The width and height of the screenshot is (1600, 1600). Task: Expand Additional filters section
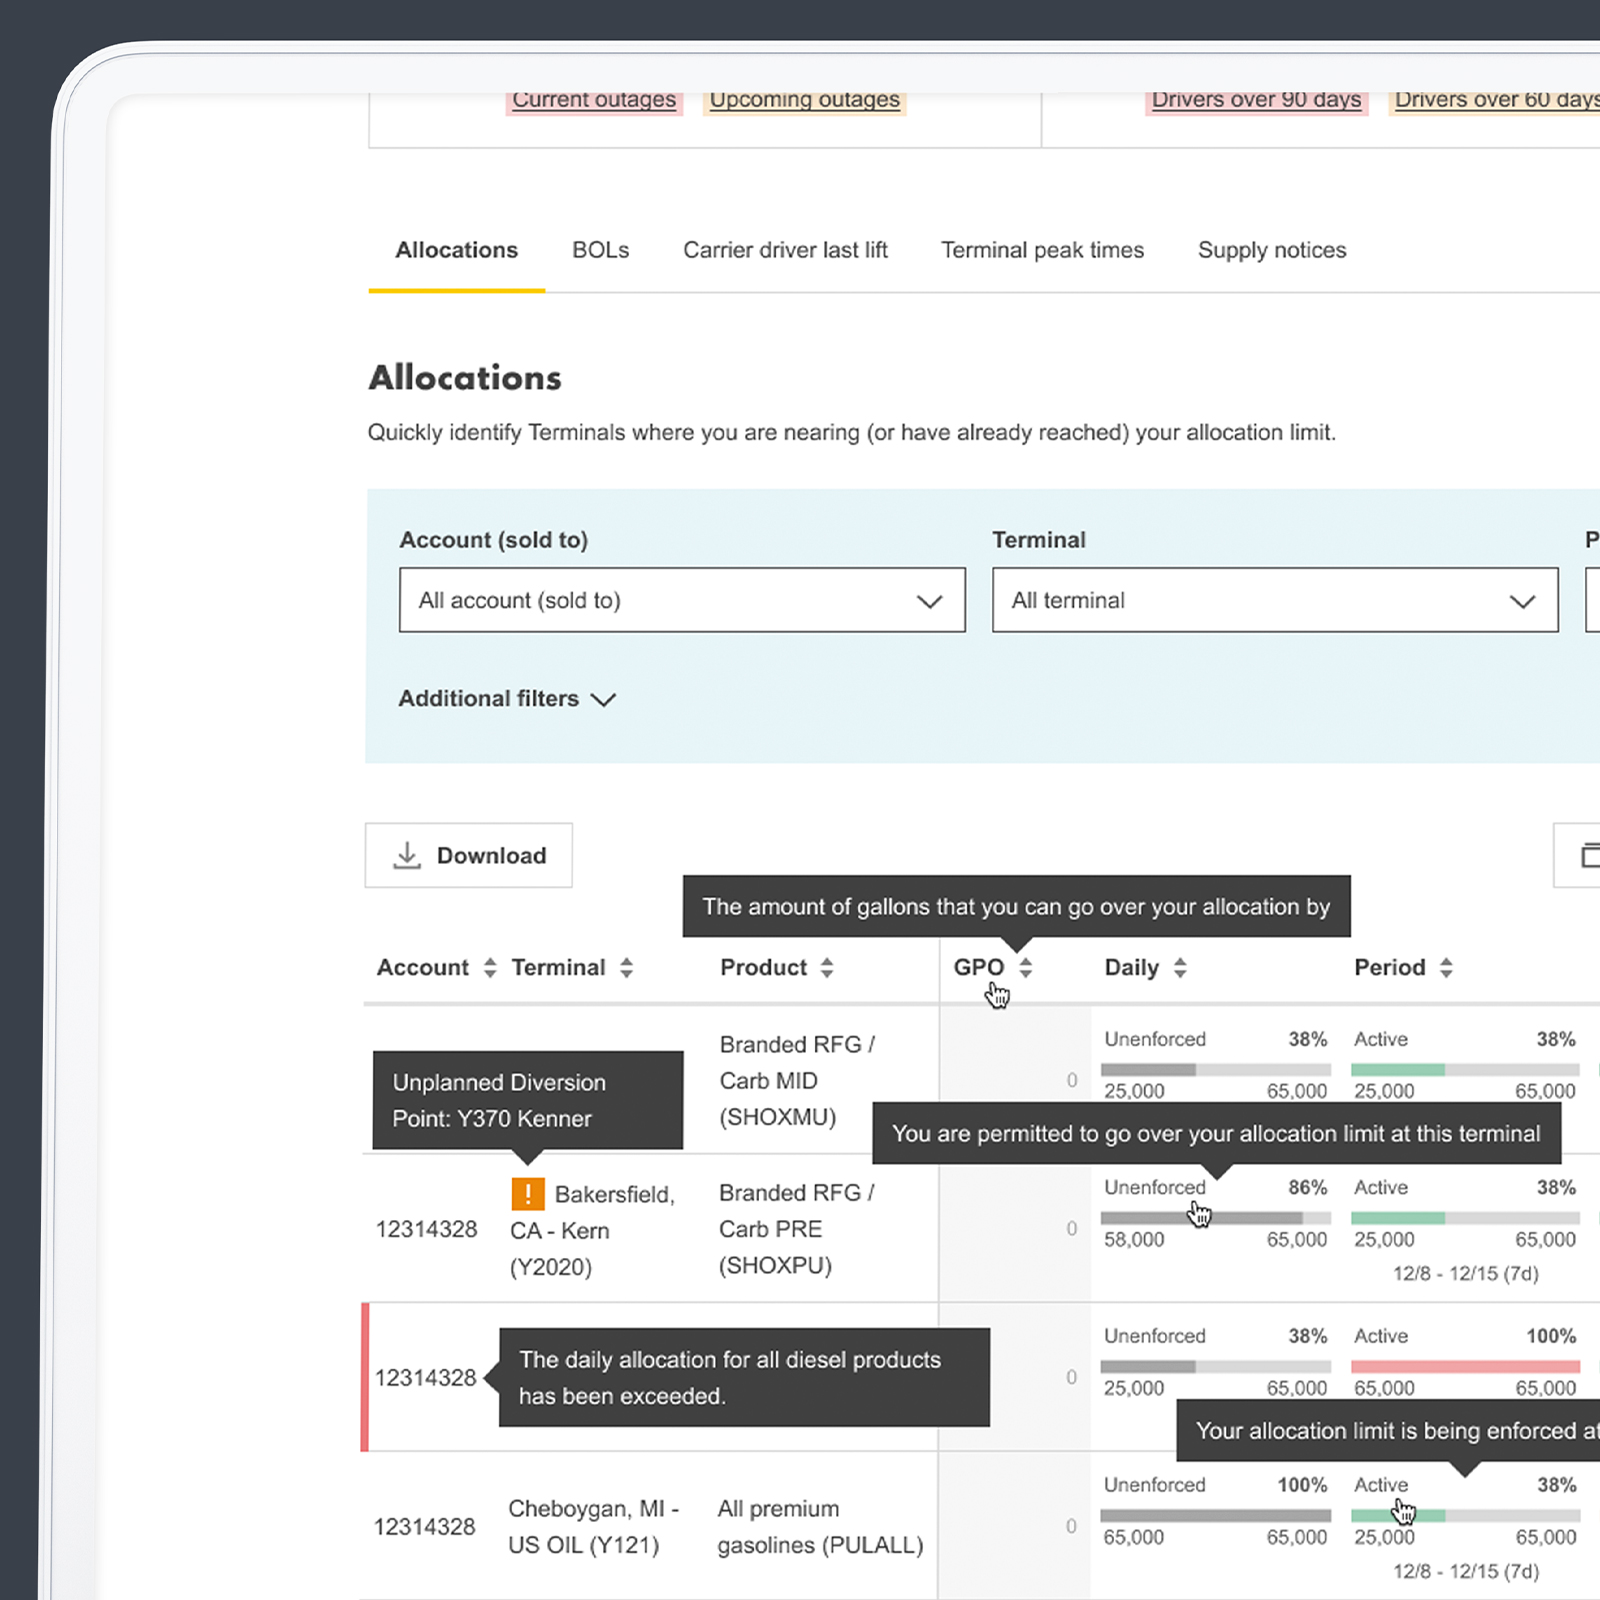[x=507, y=698]
